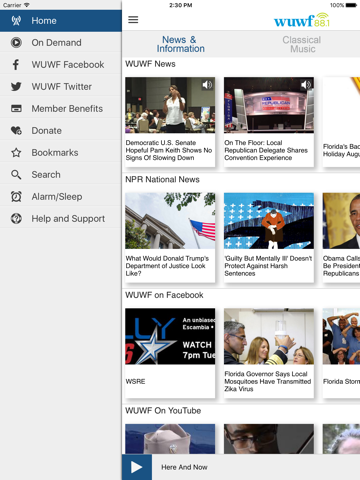Viewport: 360px width, 480px height.
Task: Open WUWF Twitter menu item
Action: pos(61,87)
